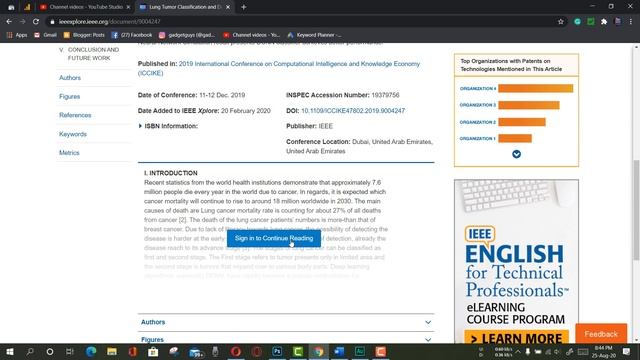640x360 pixels.
Task: Open the Windows Start menu
Action: click(10, 351)
